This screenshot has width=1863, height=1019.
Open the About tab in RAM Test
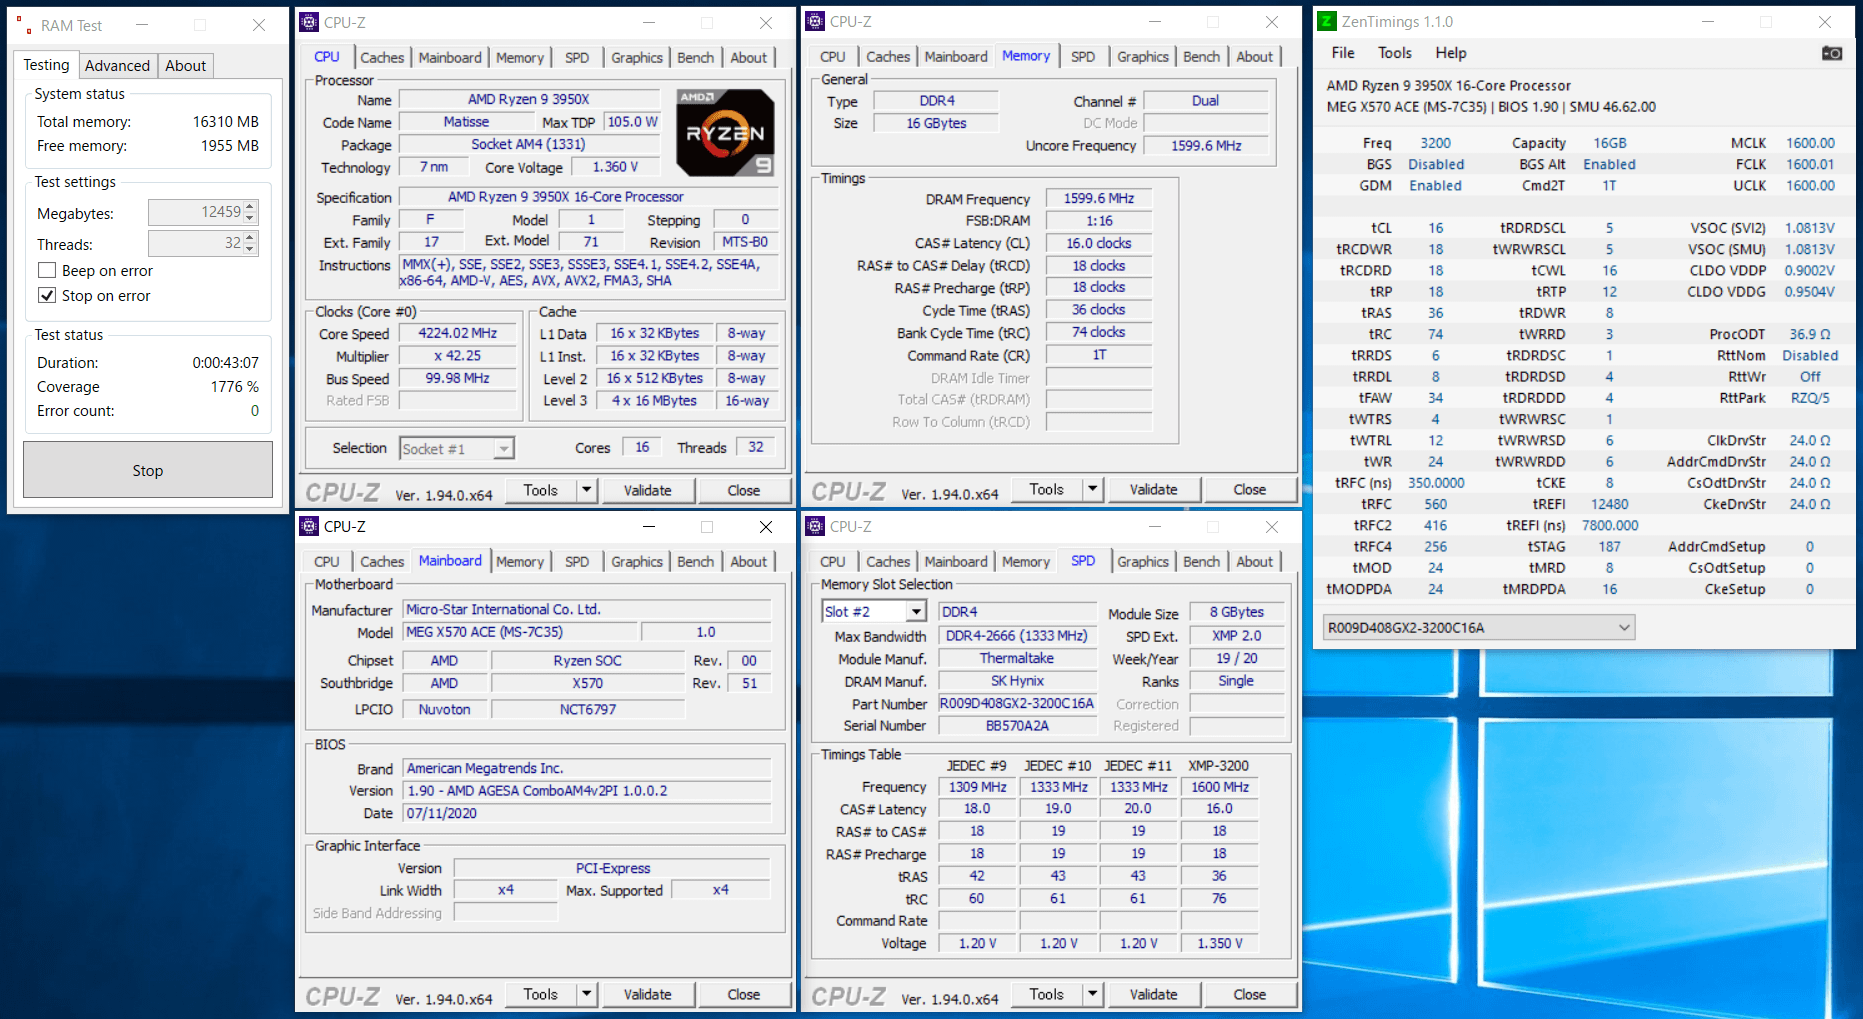point(185,65)
